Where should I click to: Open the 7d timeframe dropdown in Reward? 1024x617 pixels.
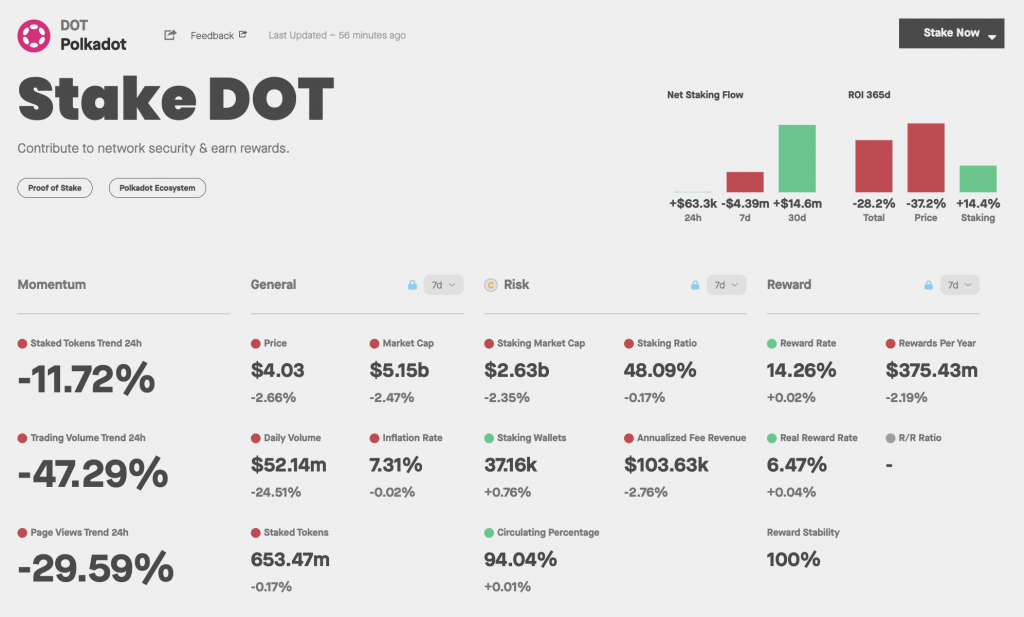coord(959,285)
